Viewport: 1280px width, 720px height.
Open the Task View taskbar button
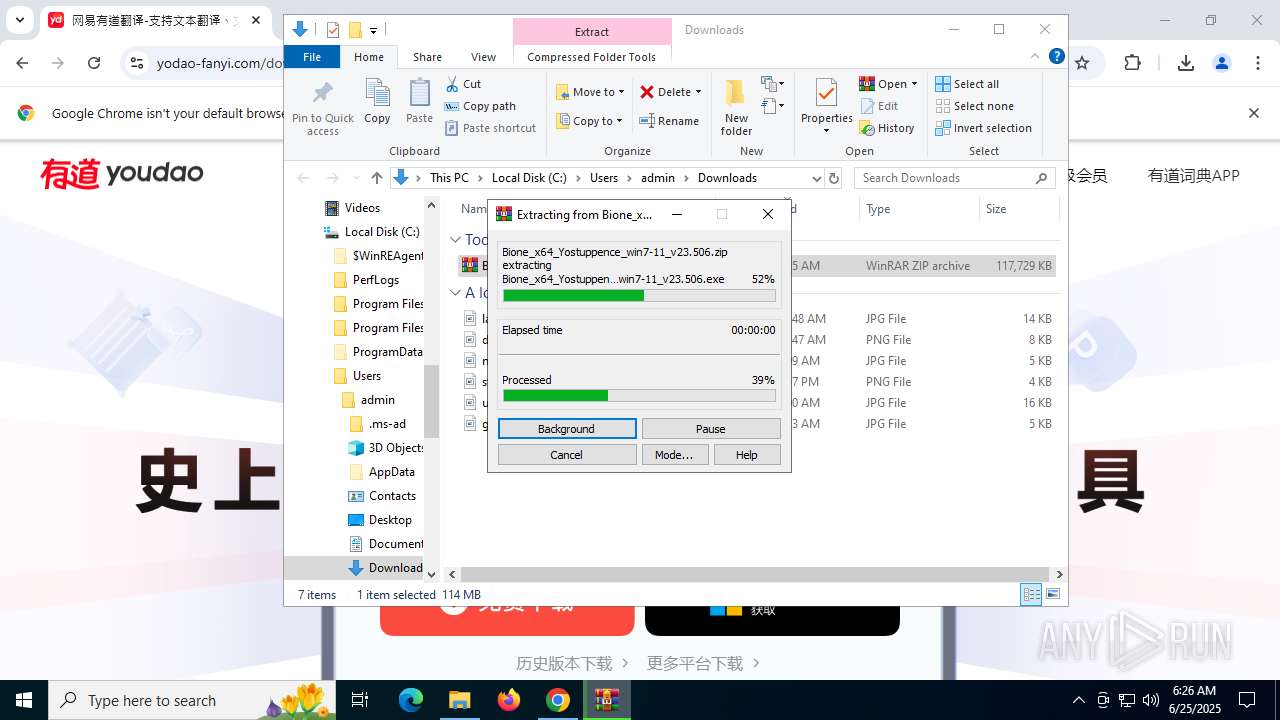point(361,700)
